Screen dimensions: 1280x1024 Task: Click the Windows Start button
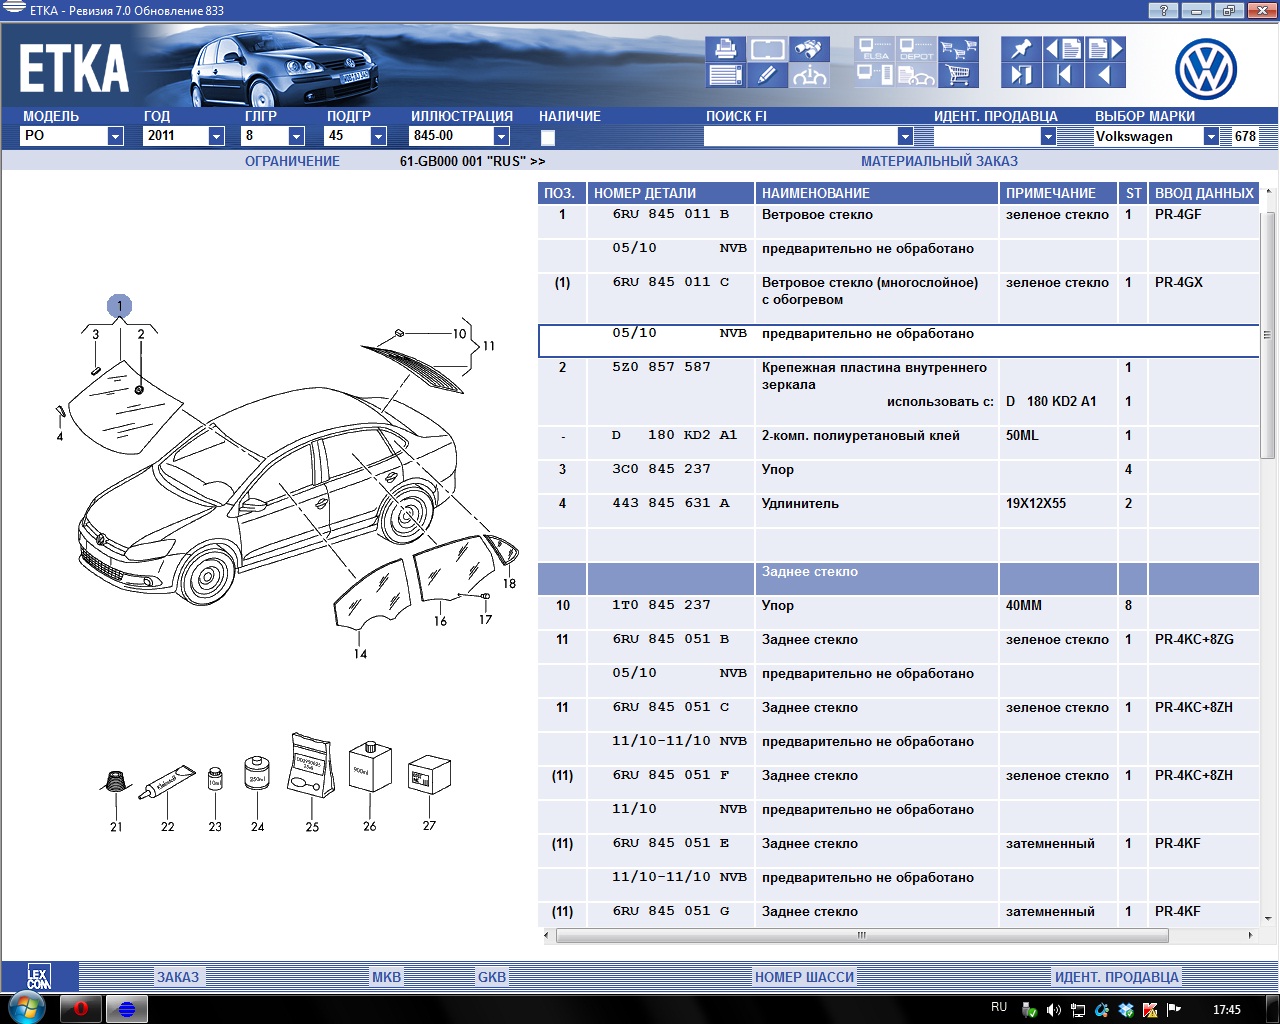(x=24, y=1008)
